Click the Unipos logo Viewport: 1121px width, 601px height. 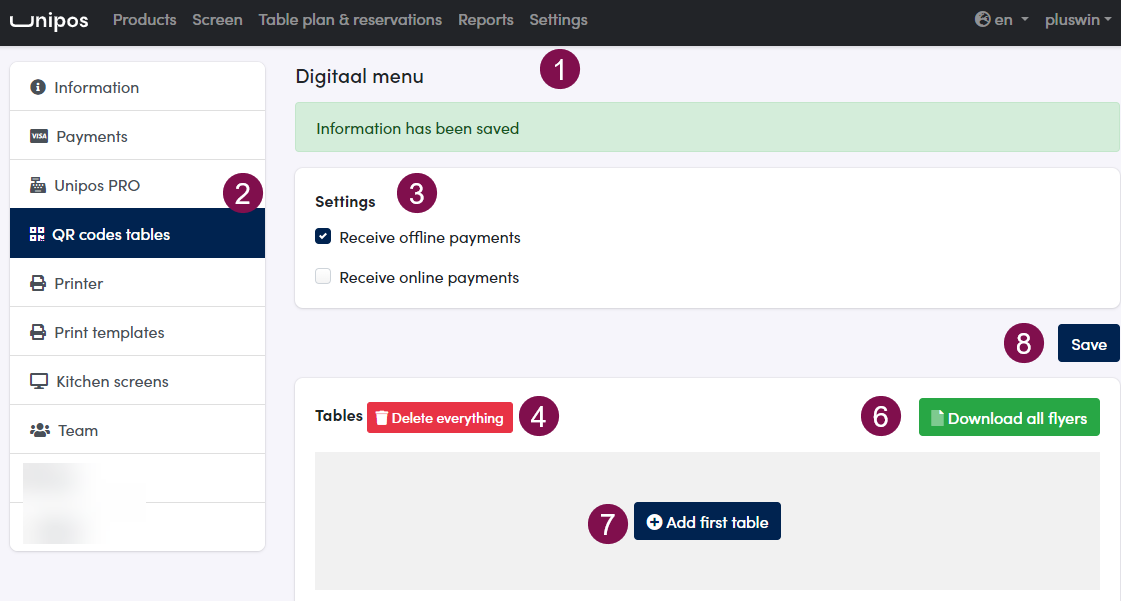coord(49,20)
